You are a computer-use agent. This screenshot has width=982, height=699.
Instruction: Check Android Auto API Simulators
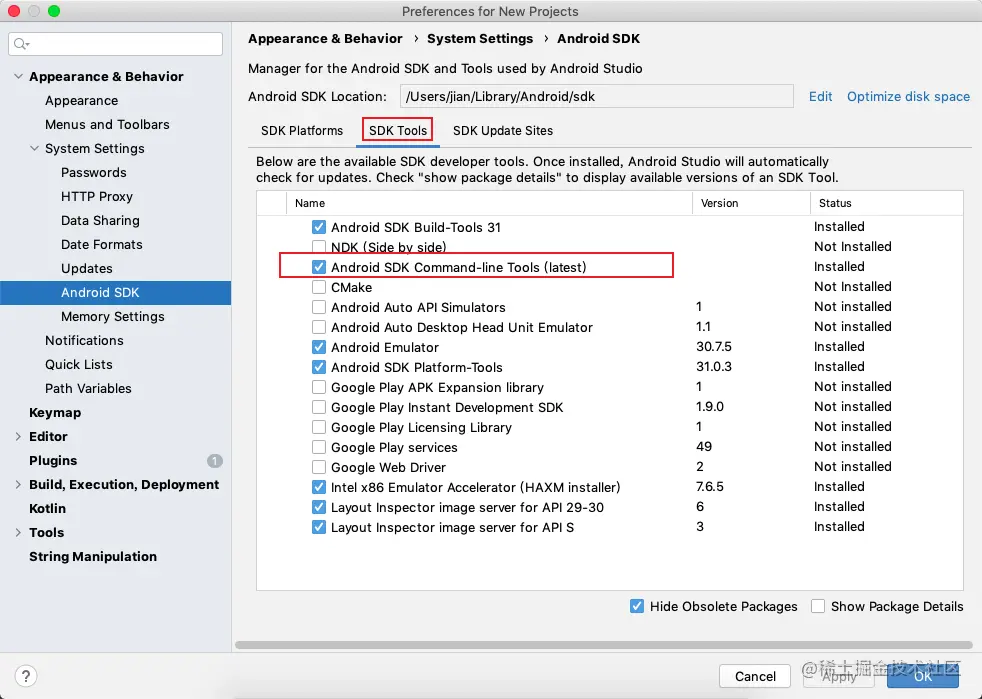pyautogui.click(x=319, y=308)
